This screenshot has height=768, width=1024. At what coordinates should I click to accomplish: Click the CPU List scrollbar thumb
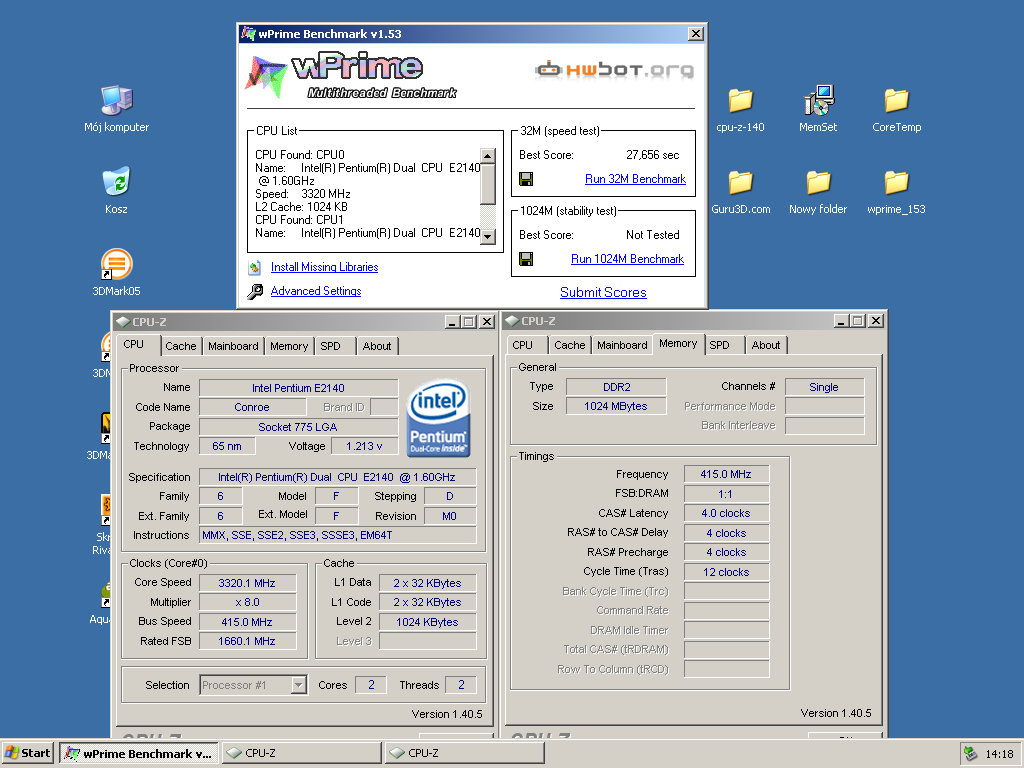pos(488,184)
